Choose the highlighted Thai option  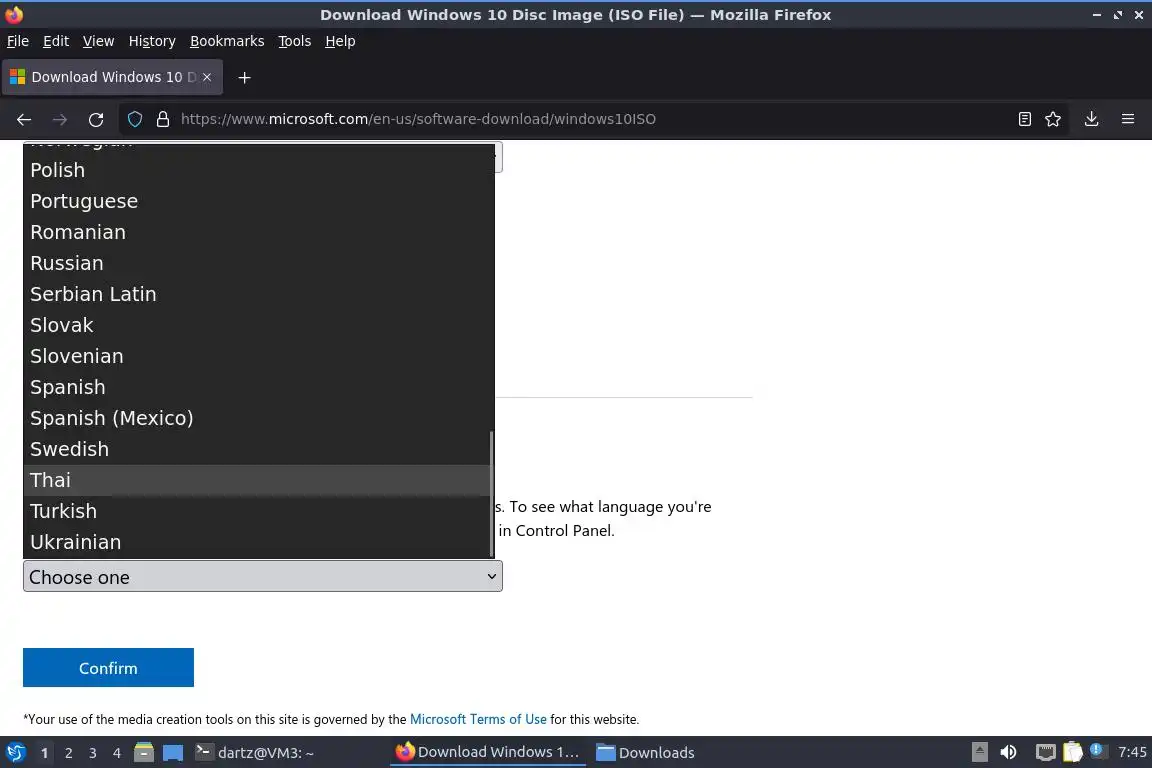tap(258, 480)
